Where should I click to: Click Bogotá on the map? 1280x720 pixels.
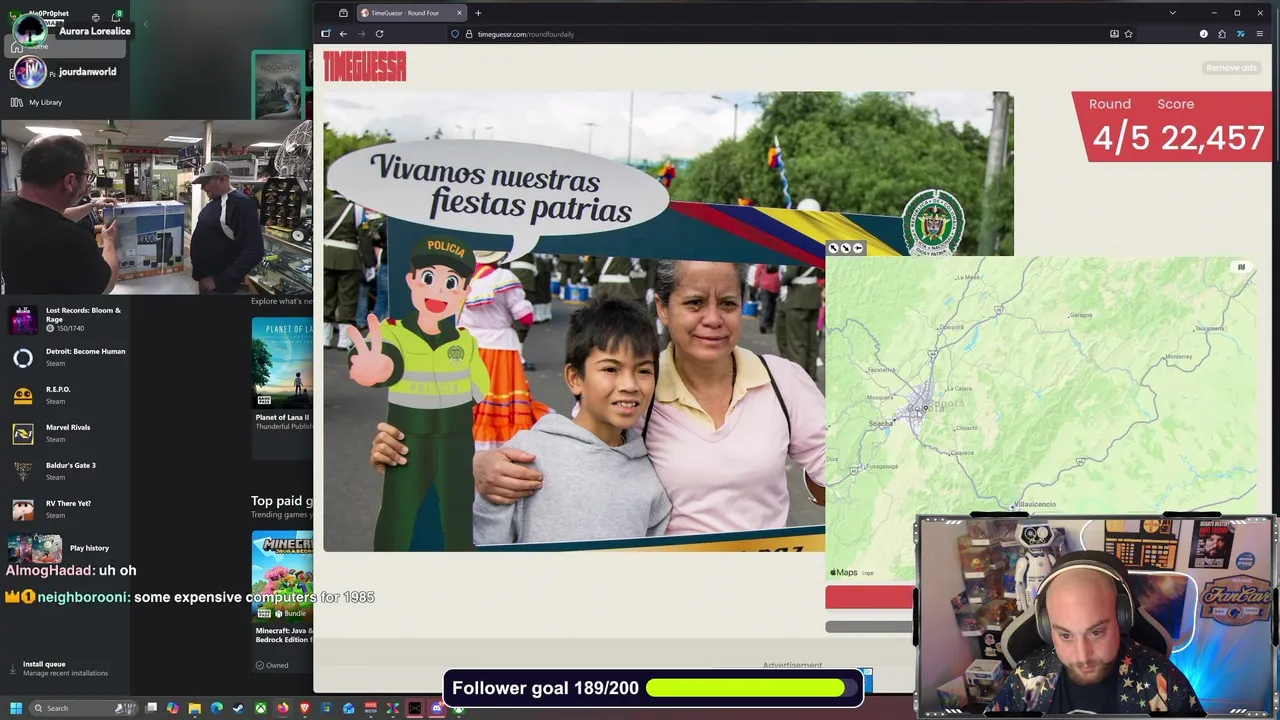click(x=926, y=407)
